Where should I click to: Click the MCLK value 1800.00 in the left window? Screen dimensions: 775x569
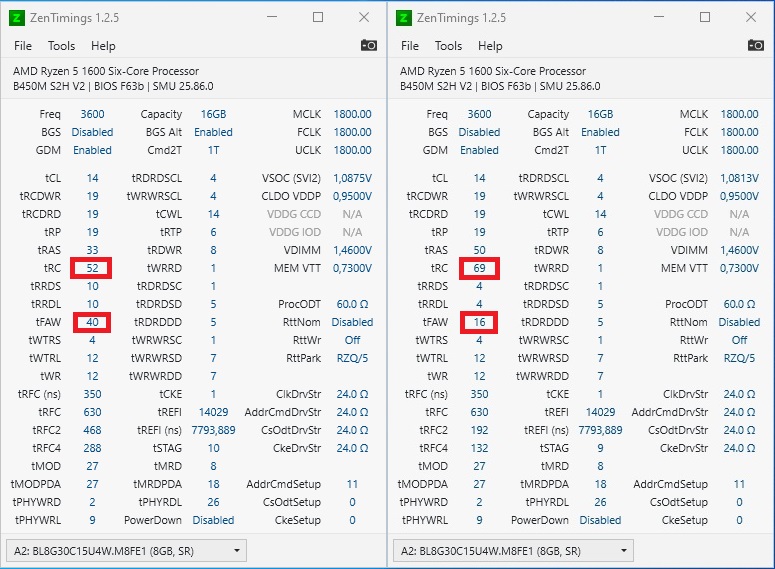point(352,114)
